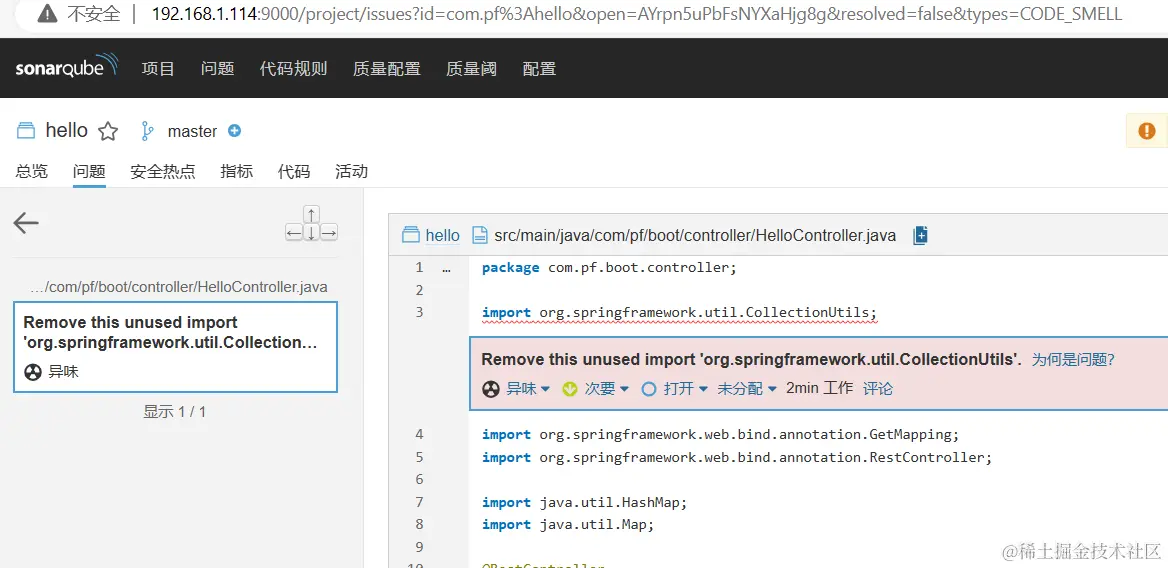
Task: Switch to the 代码 tab
Action: point(293,171)
